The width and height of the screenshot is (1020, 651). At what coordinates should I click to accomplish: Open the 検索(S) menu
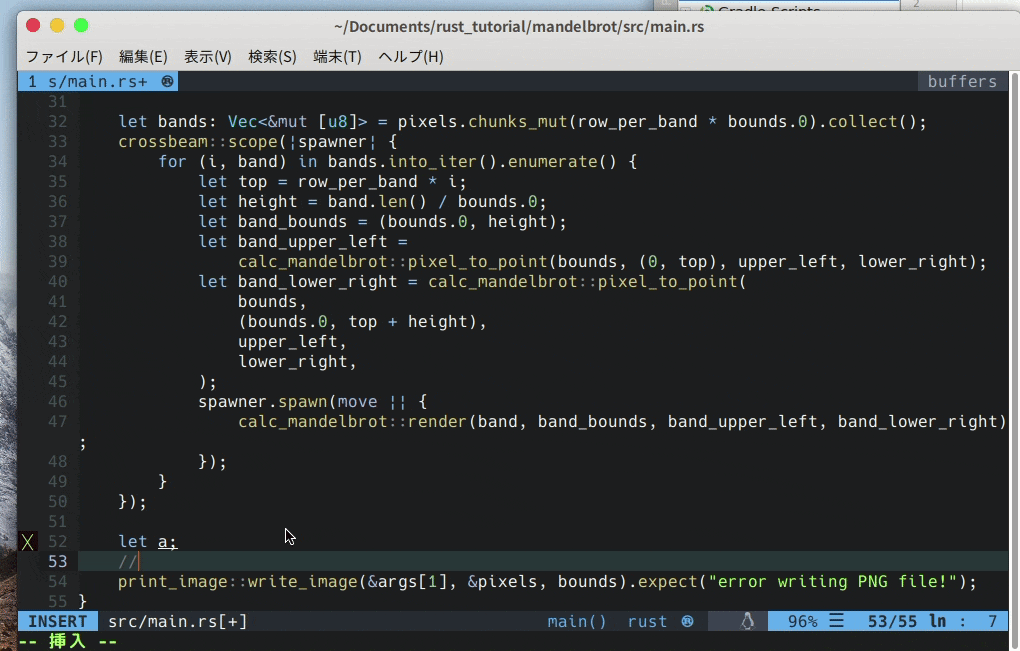pyautogui.click(x=272, y=57)
